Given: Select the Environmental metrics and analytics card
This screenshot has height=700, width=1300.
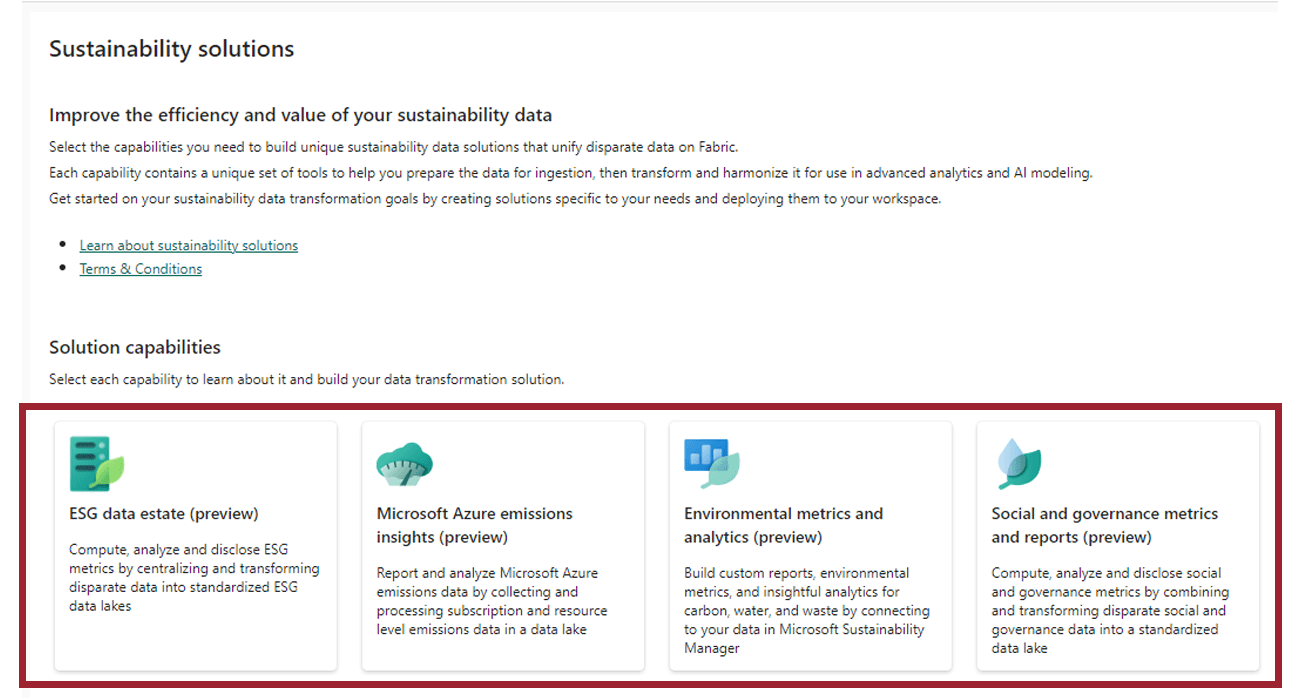Looking at the screenshot, I should (808, 545).
